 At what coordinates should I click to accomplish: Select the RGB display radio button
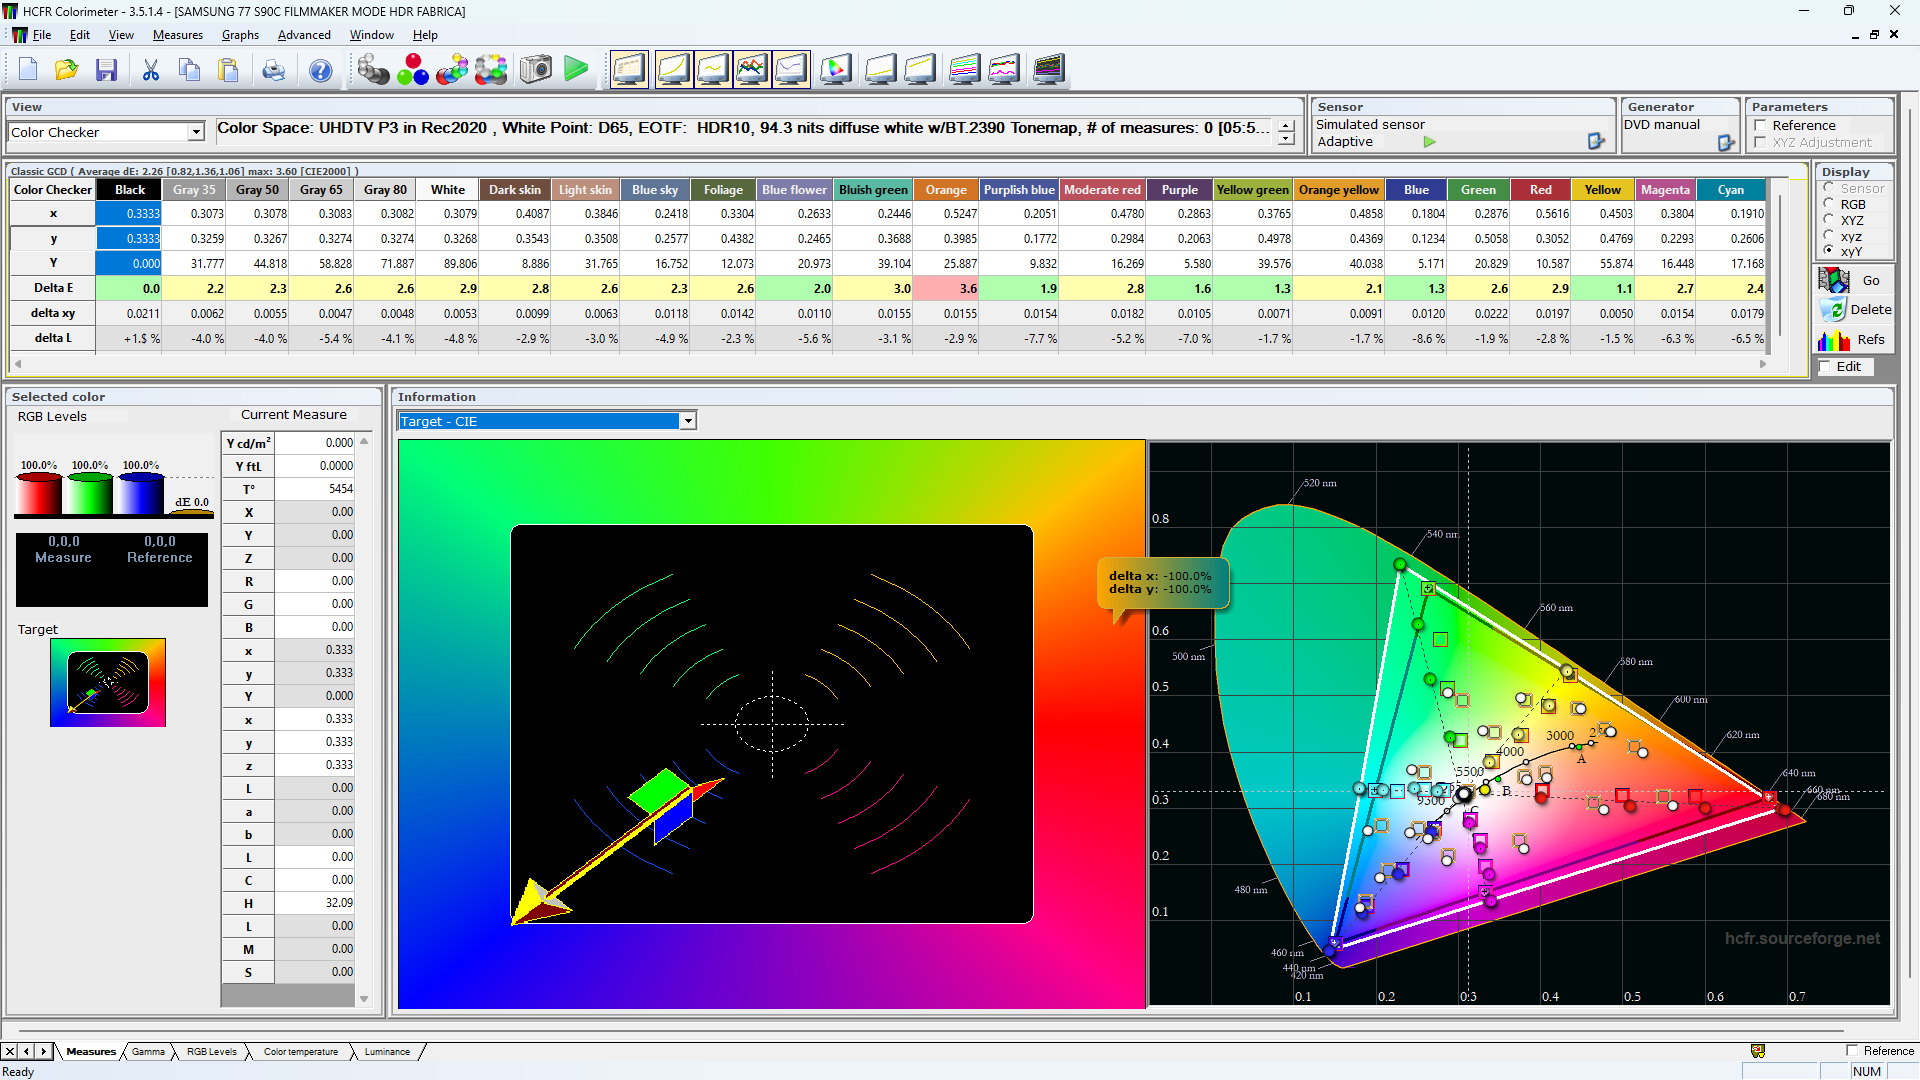1829,203
